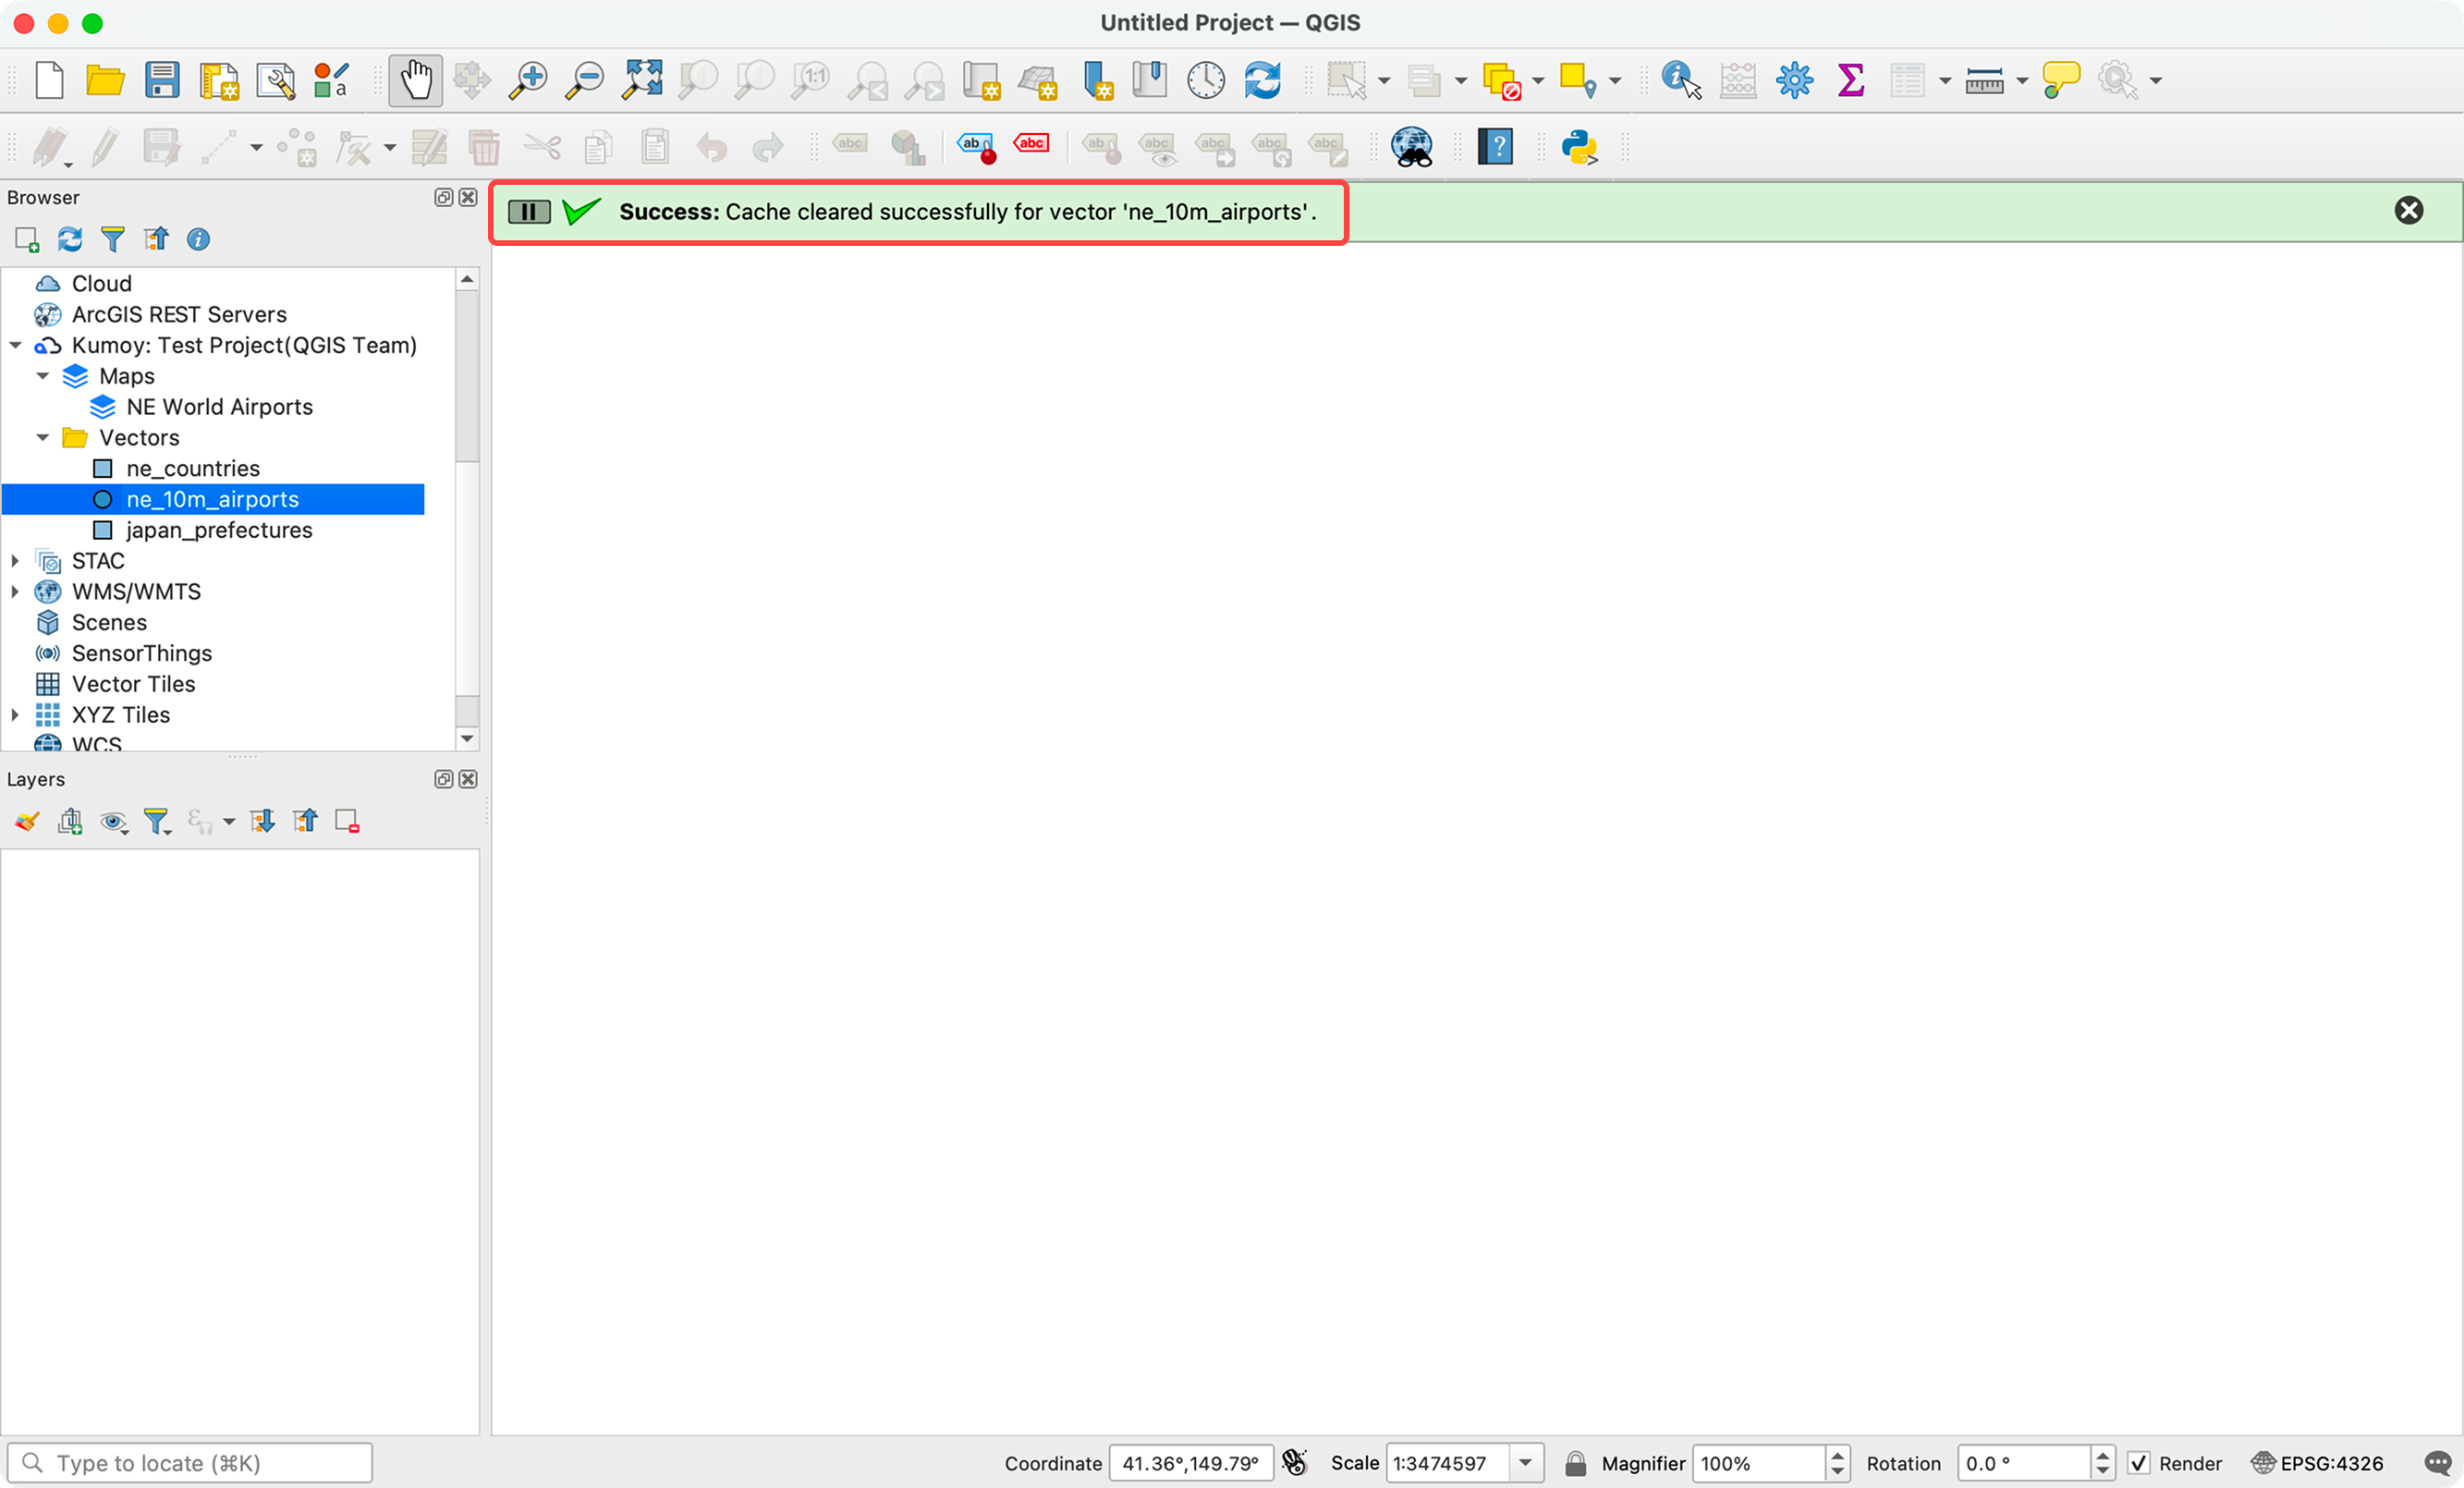Screen dimensions: 2464x1488
Task: Open the Python Console
Action: pyautogui.click(x=1580, y=147)
